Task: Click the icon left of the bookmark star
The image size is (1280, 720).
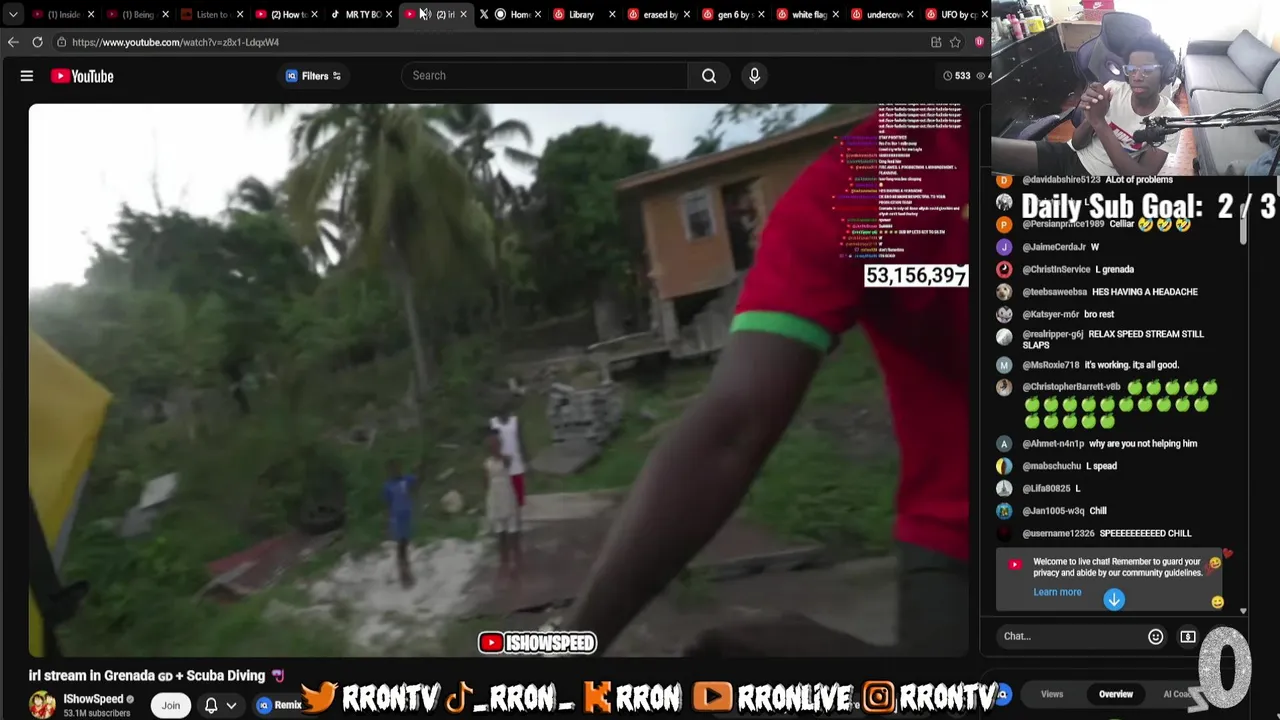Action: pyautogui.click(x=936, y=42)
